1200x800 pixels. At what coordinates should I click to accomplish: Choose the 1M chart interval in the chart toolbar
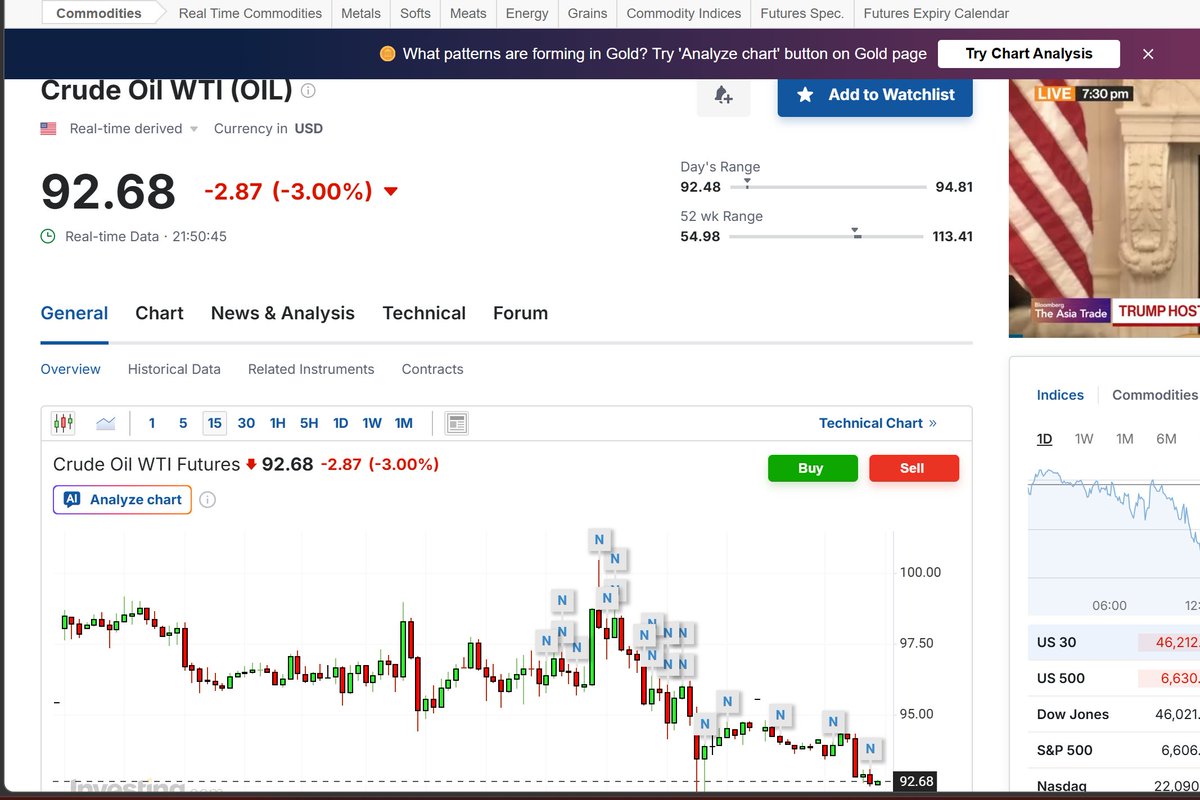404,423
